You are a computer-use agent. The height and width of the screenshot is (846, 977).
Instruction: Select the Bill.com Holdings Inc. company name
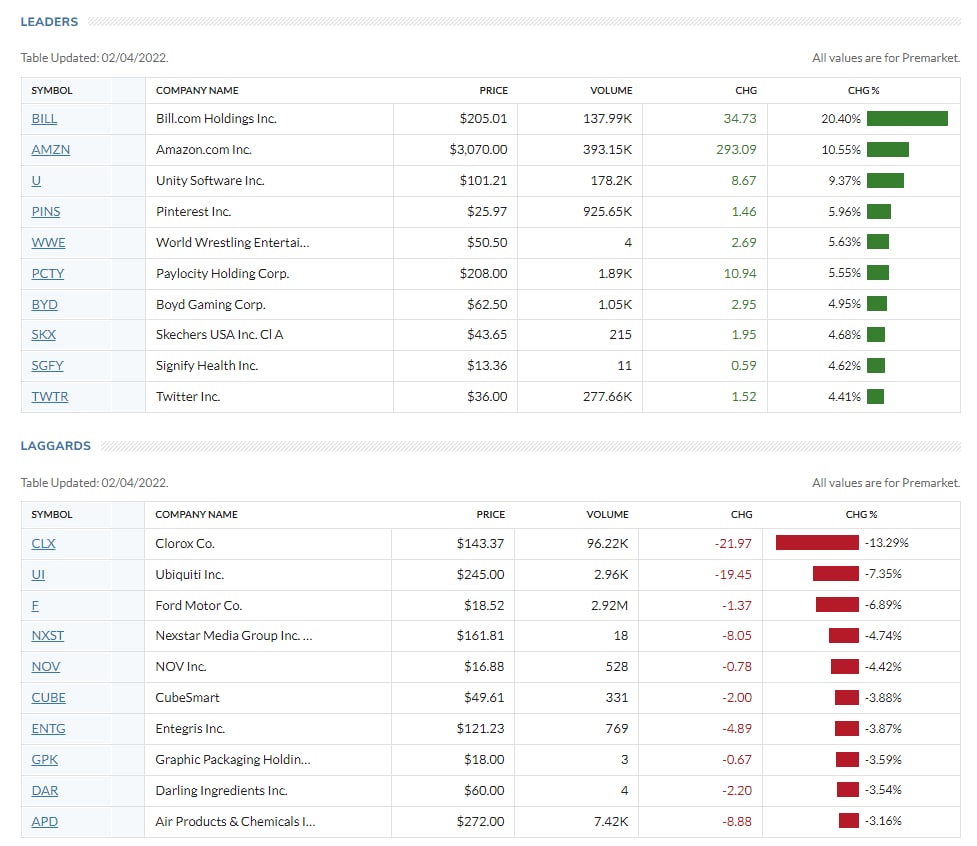216,118
